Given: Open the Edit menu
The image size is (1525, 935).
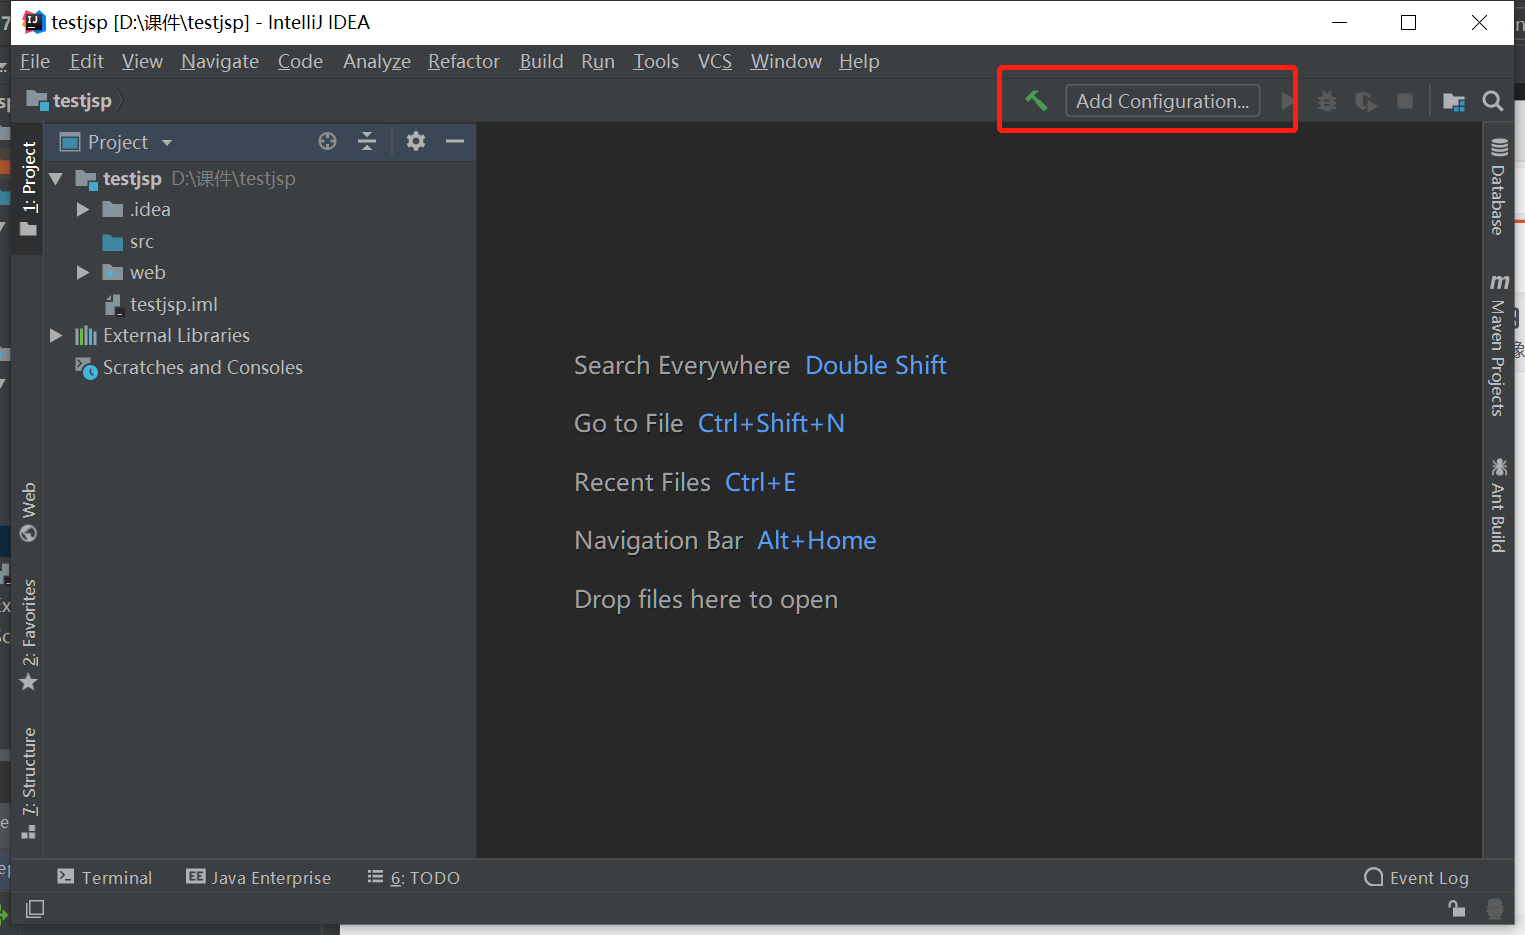Looking at the screenshot, I should 87,62.
